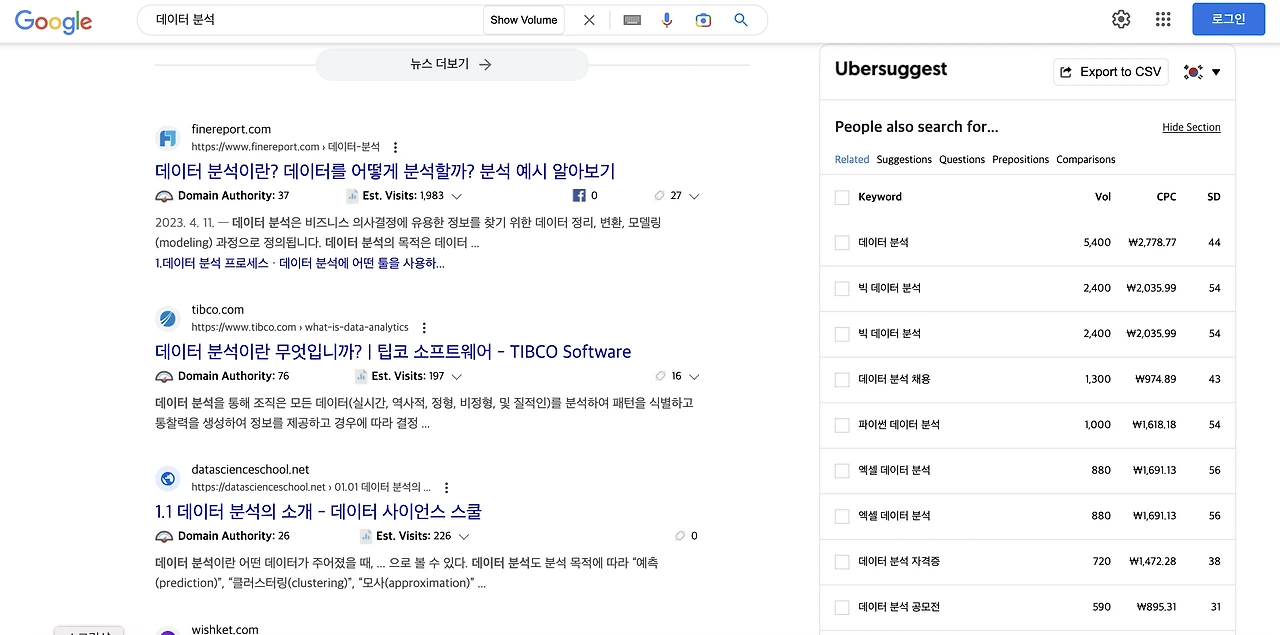The height and width of the screenshot is (635, 1280).
Task: Click the Export to CSV button
Action: (x=1110, y=71)
